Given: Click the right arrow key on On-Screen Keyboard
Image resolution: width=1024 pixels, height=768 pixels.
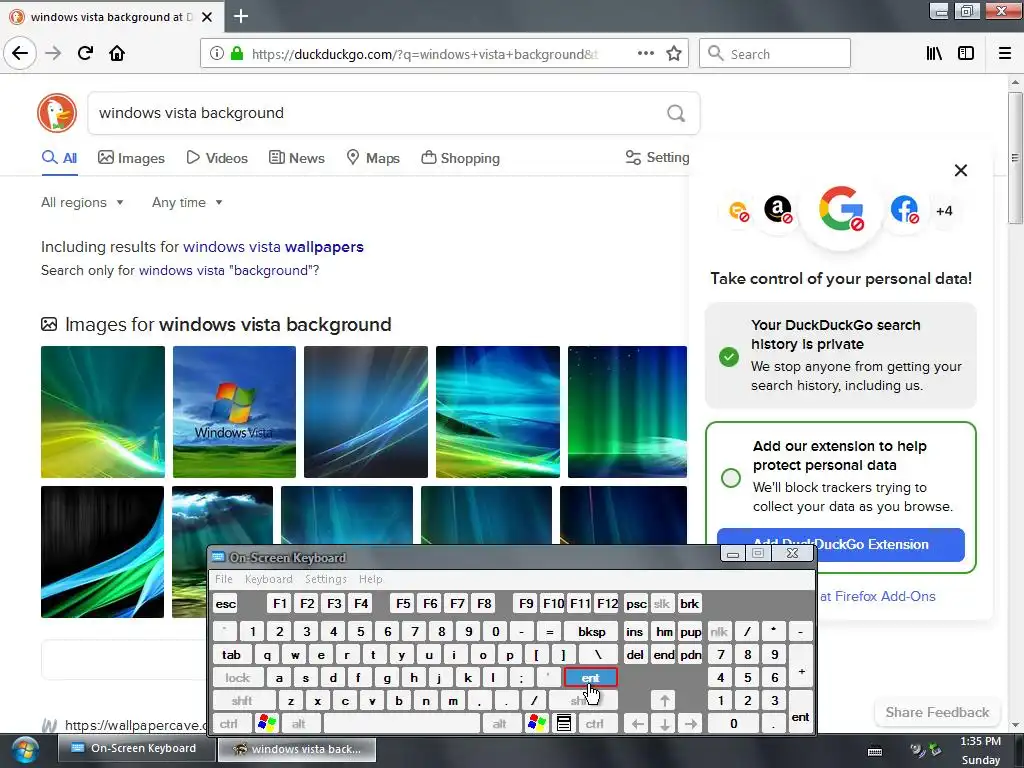Looking at the screenshot, I should point(691,724).
